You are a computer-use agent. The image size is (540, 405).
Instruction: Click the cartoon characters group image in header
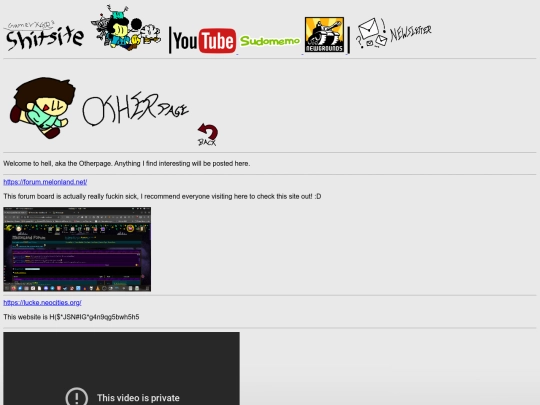point(126,28)
